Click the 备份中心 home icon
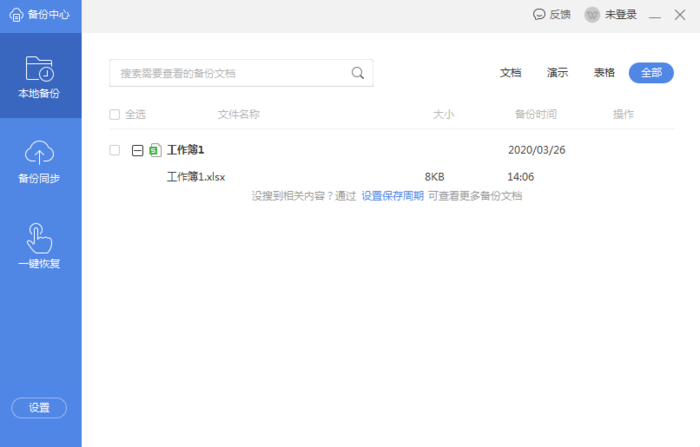Image resolution: width=700 pixels, height=447 pixels. 16,15
